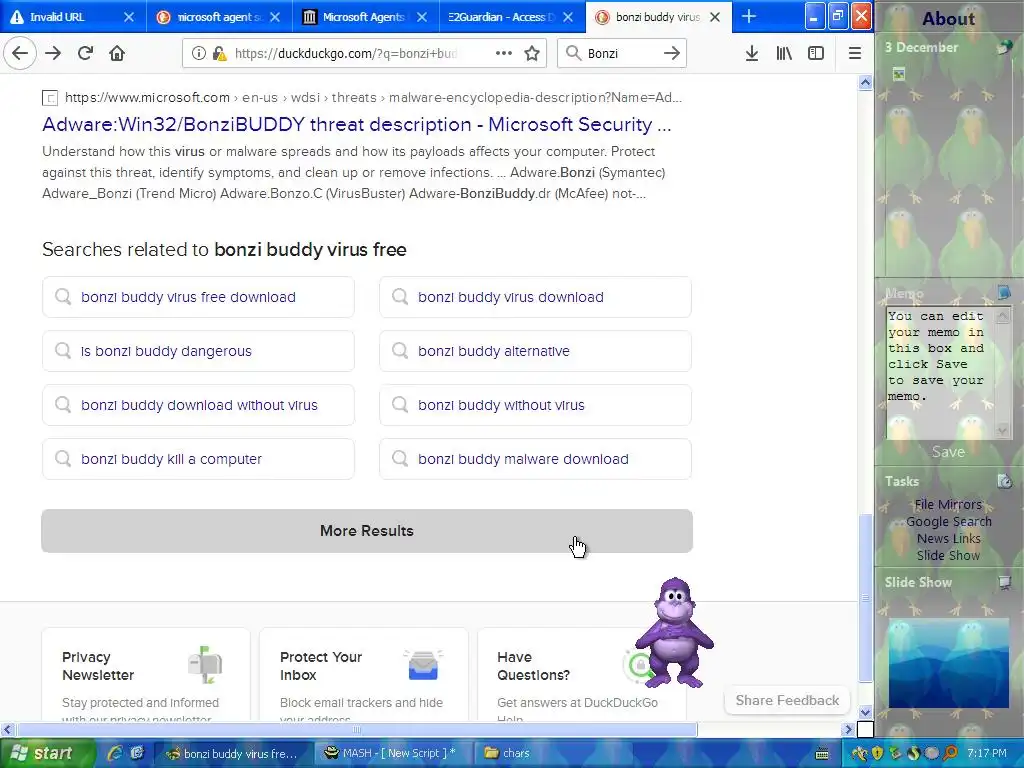Image resolution: width=1024 pixels, height=768 pixels.
Task: Open News Links in the Tasks panel
Action: tap(948, 538)
